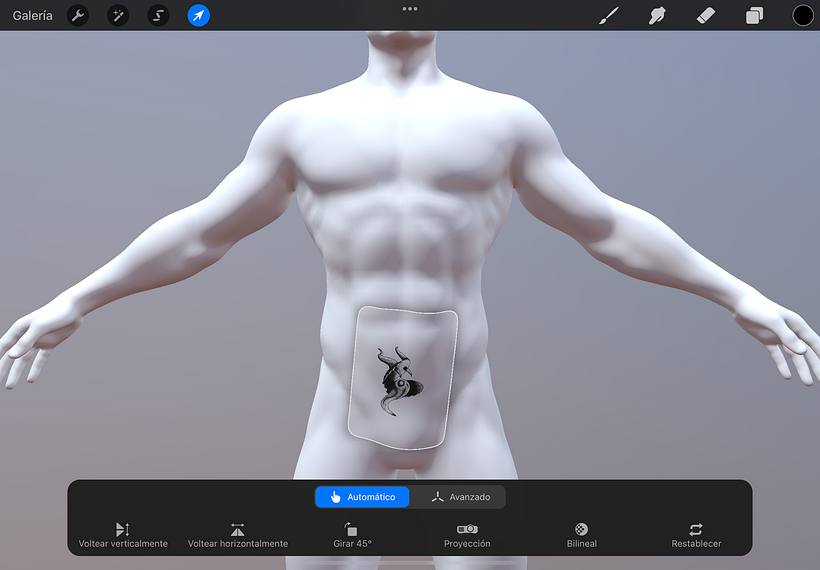Open the Layers panel
820x570 pixels.
(x=754, y=16)
